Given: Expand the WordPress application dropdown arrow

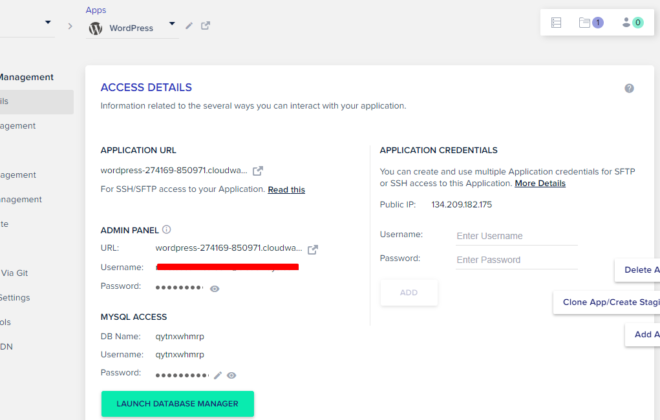Looking at the screenshot, I should (x=172, y=24).
